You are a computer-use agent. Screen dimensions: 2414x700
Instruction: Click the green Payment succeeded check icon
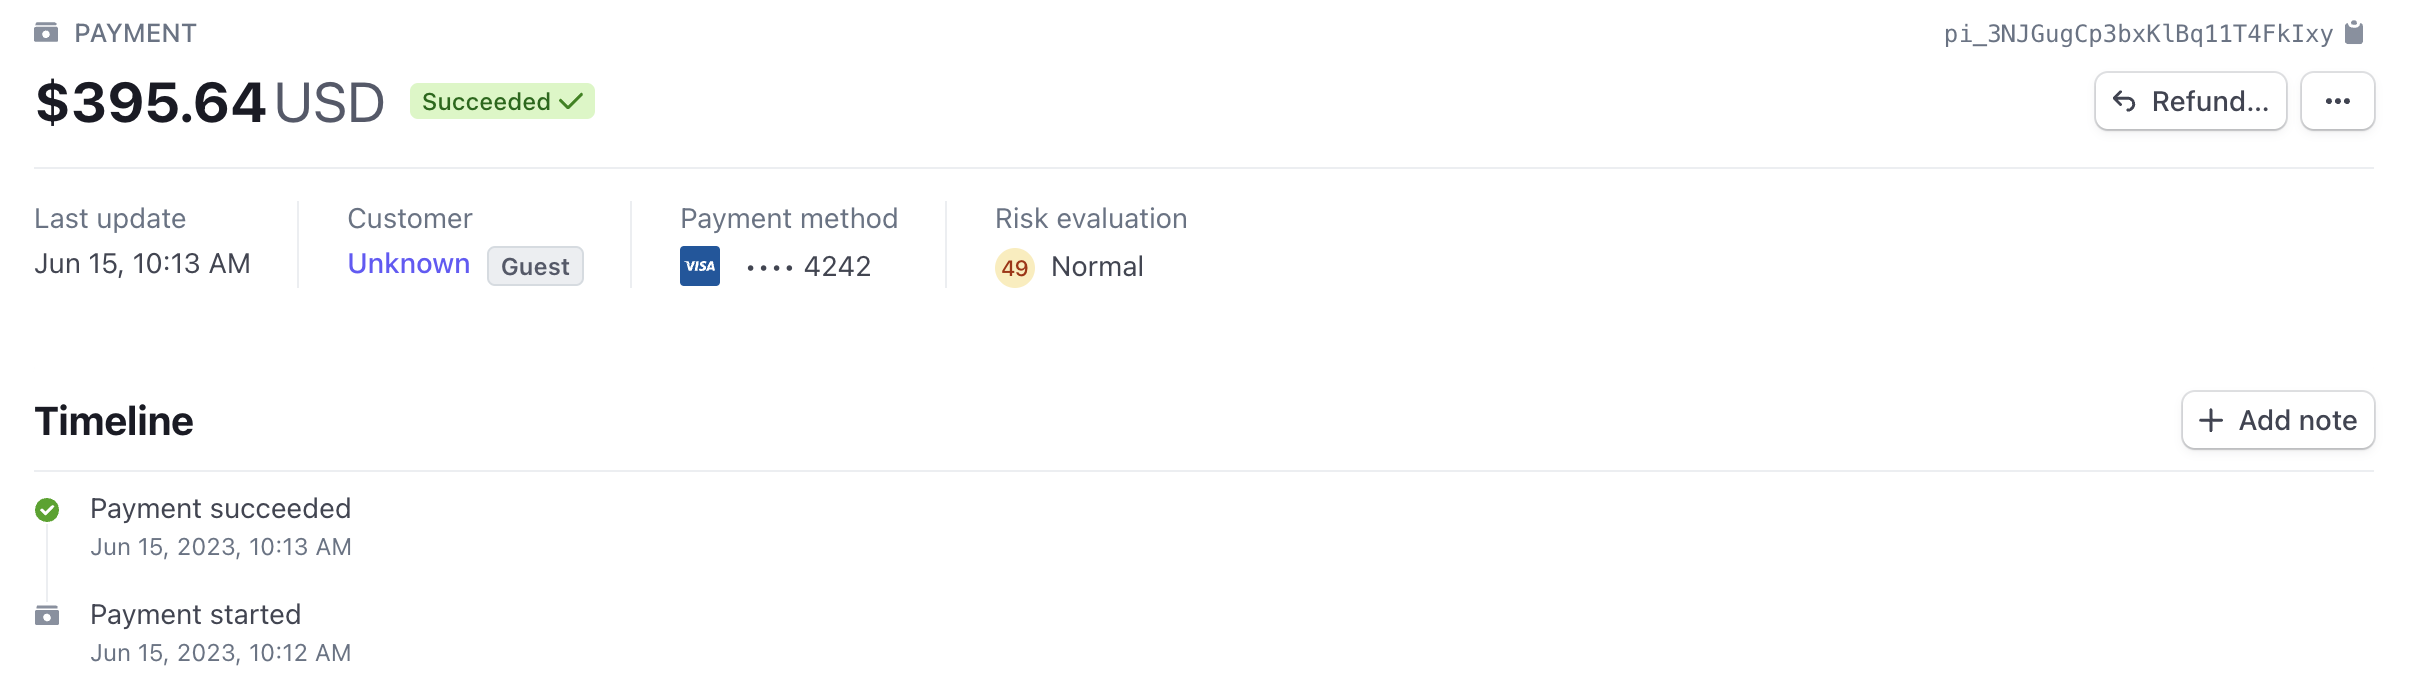[x=47, y=510]
